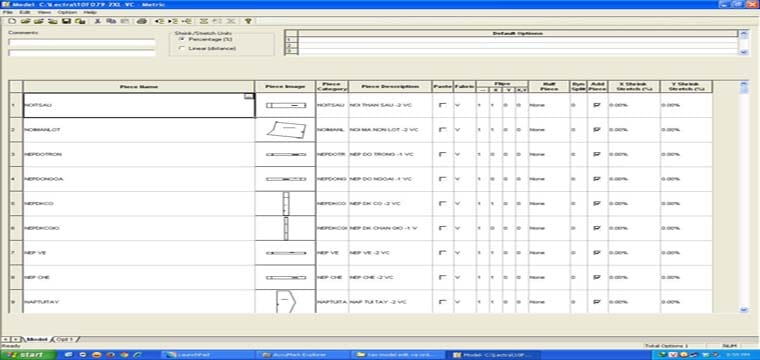Click the New model toolbar icon
This screenshot has width=760, height=360.
tap(12, 21)
